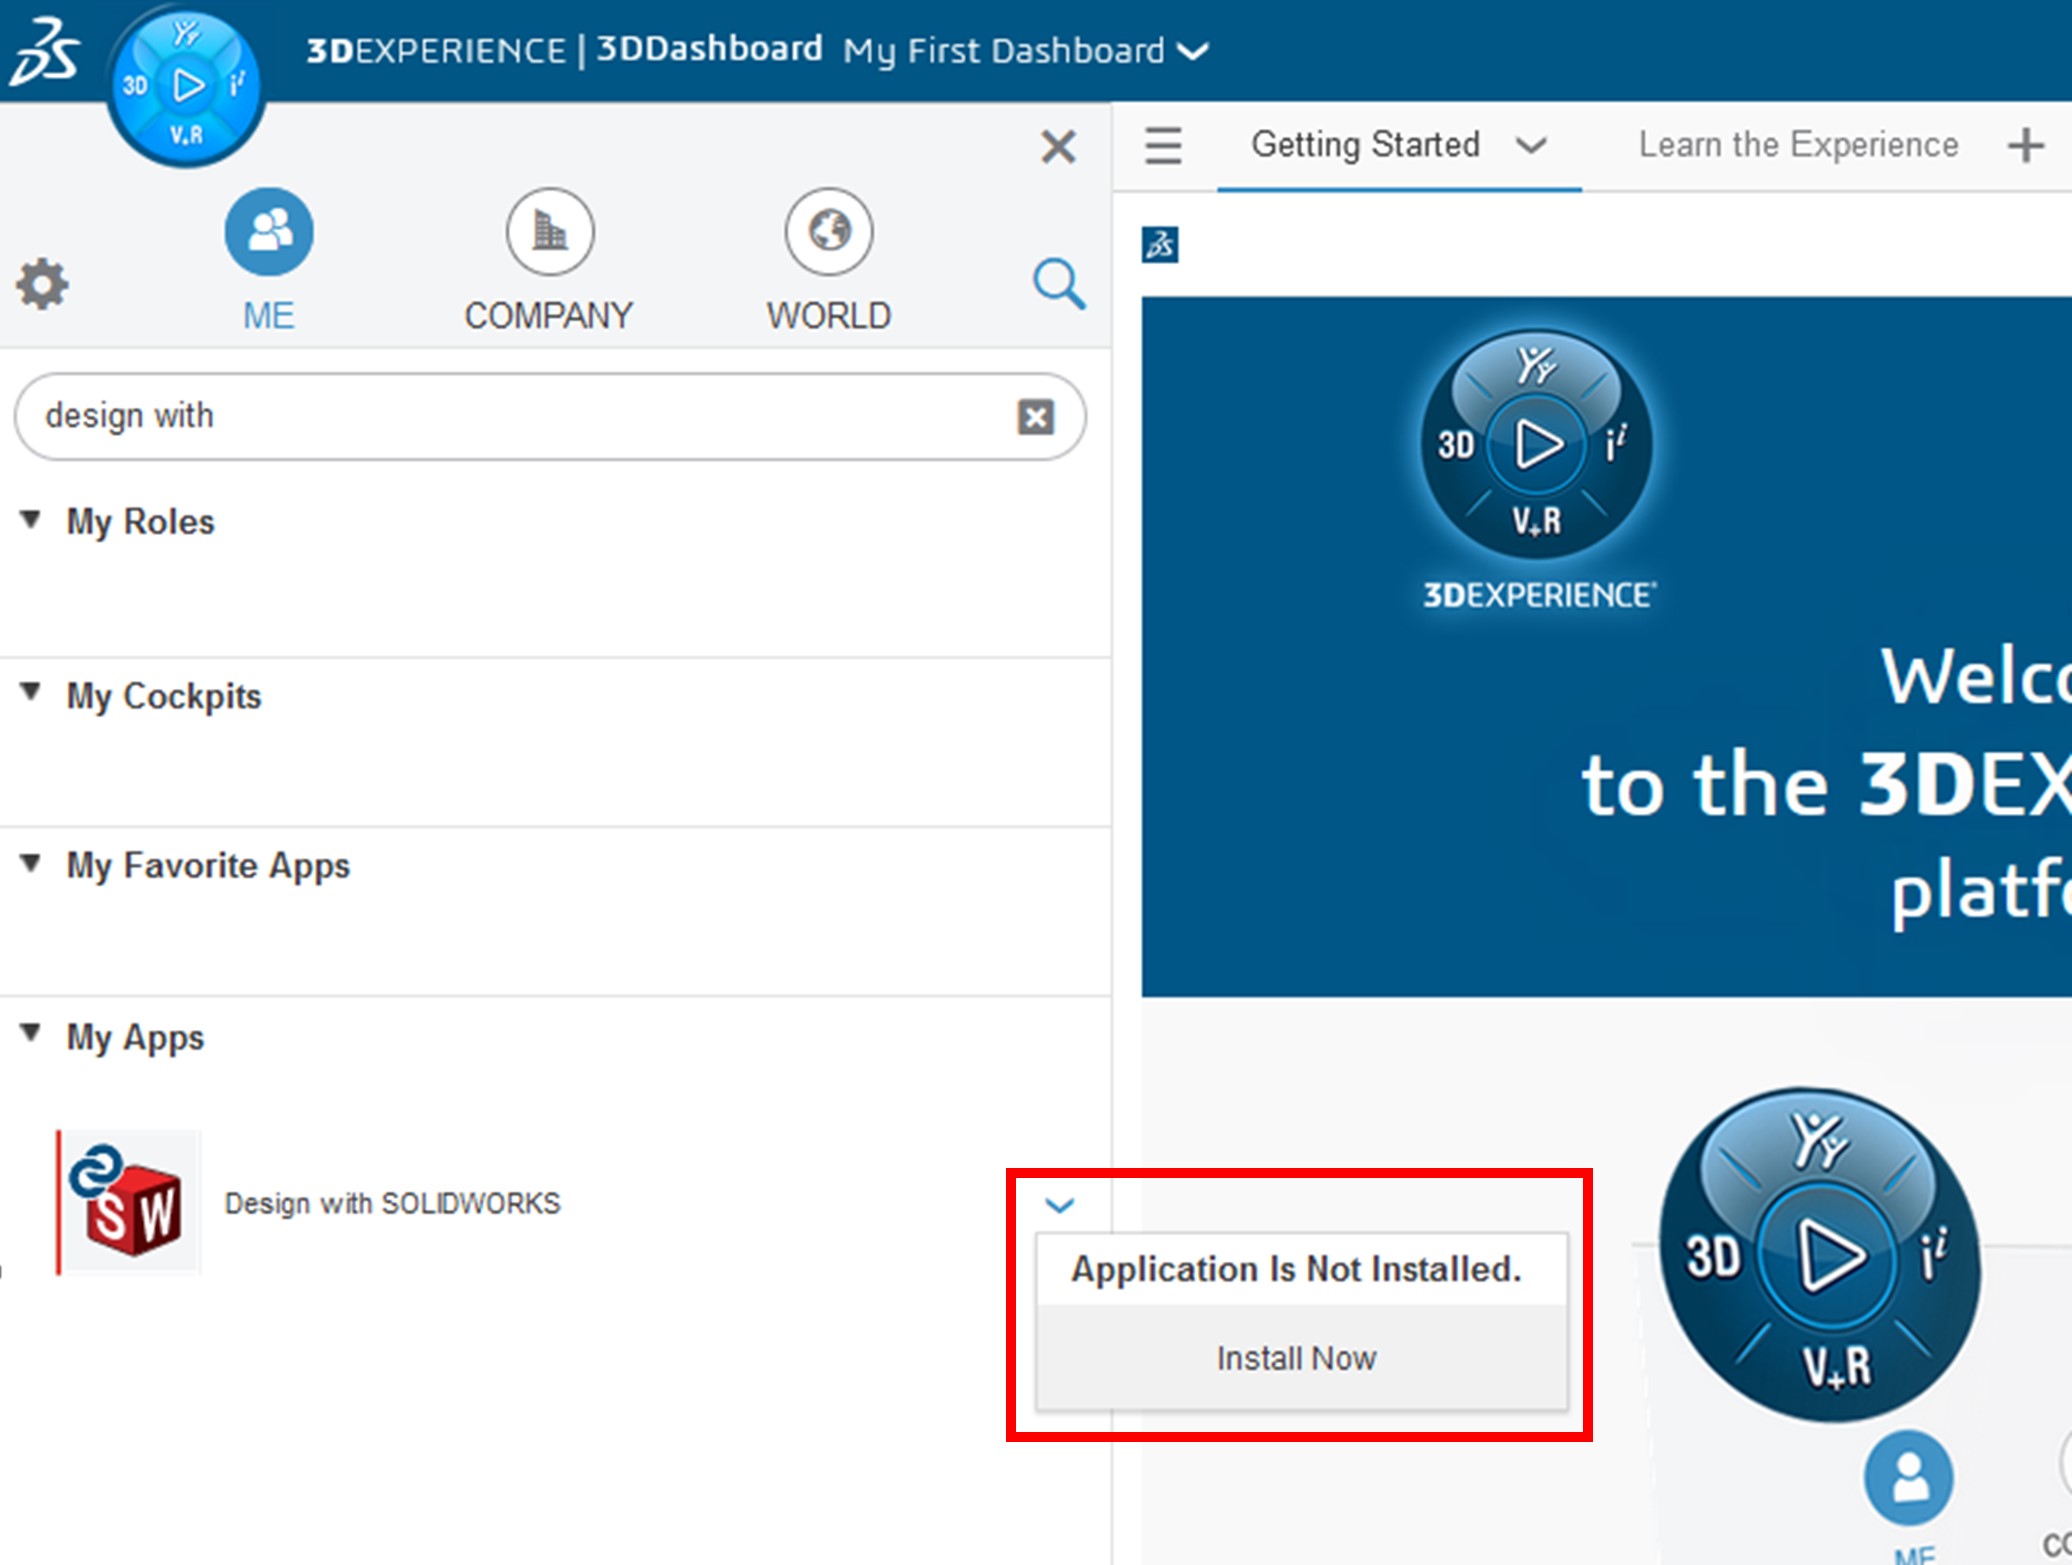This screenshot has width=2072, height=1565.
Task: Select the ME people icon
Action: [268, 232]
